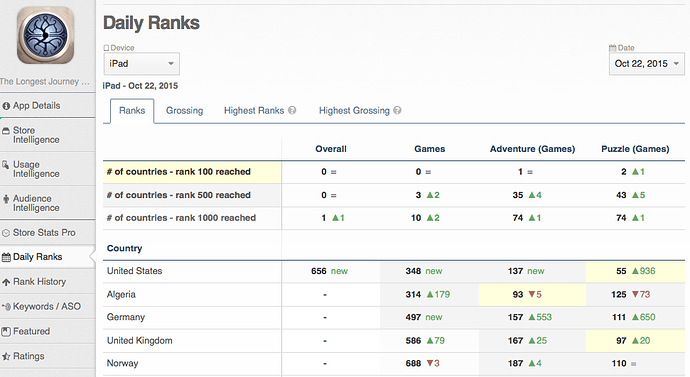This screenshot has height=377, width=690.
Task: Open the Oct 22, 2015 date dropdown
Action: click(646, 64)
